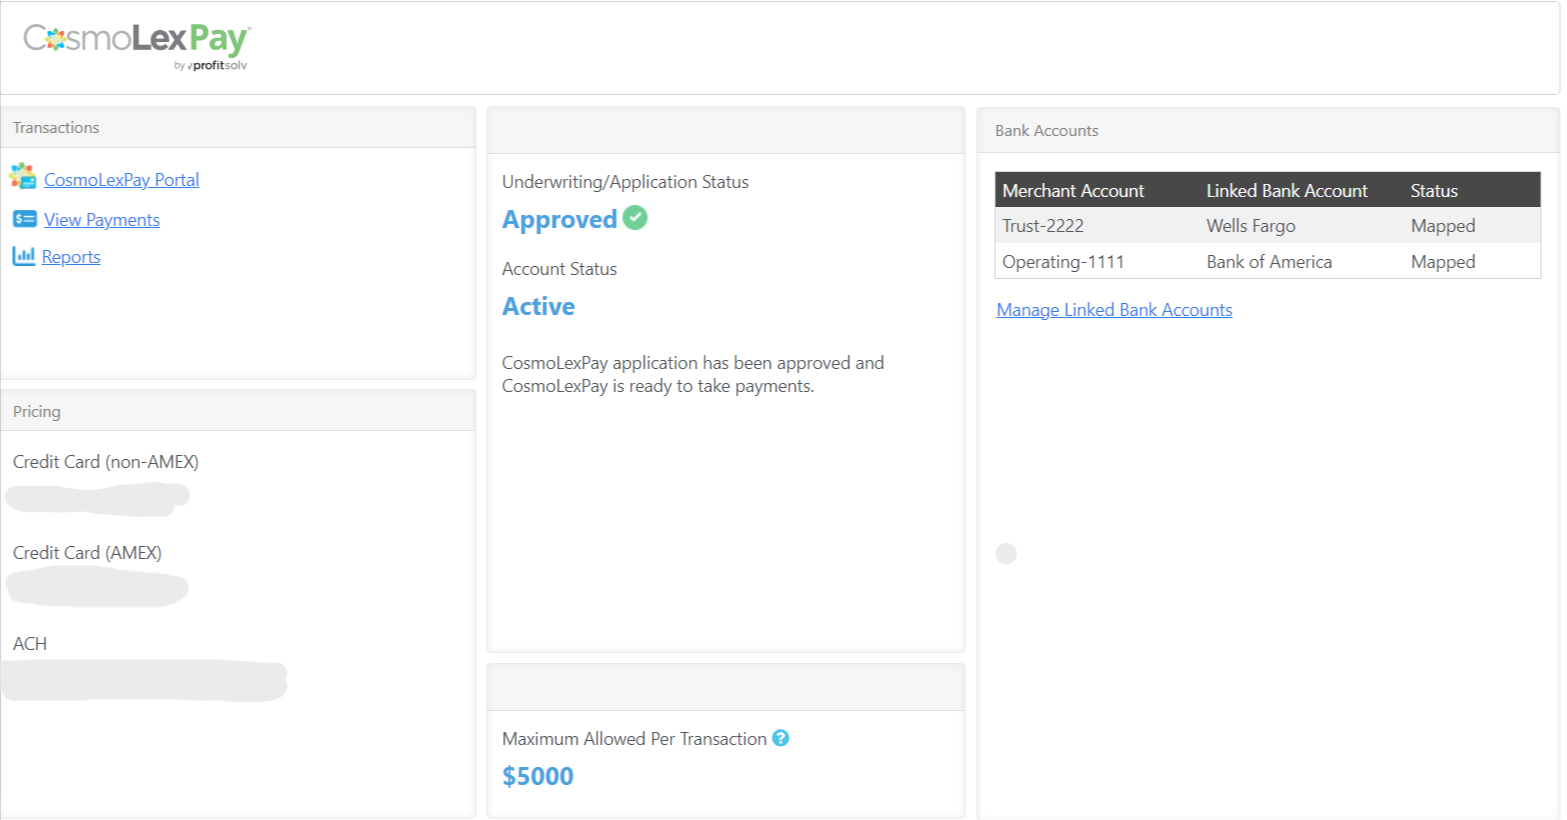Click the CosmoLexPay Portal icon
Screen dimensions: 1567x820
coord(23,177)
